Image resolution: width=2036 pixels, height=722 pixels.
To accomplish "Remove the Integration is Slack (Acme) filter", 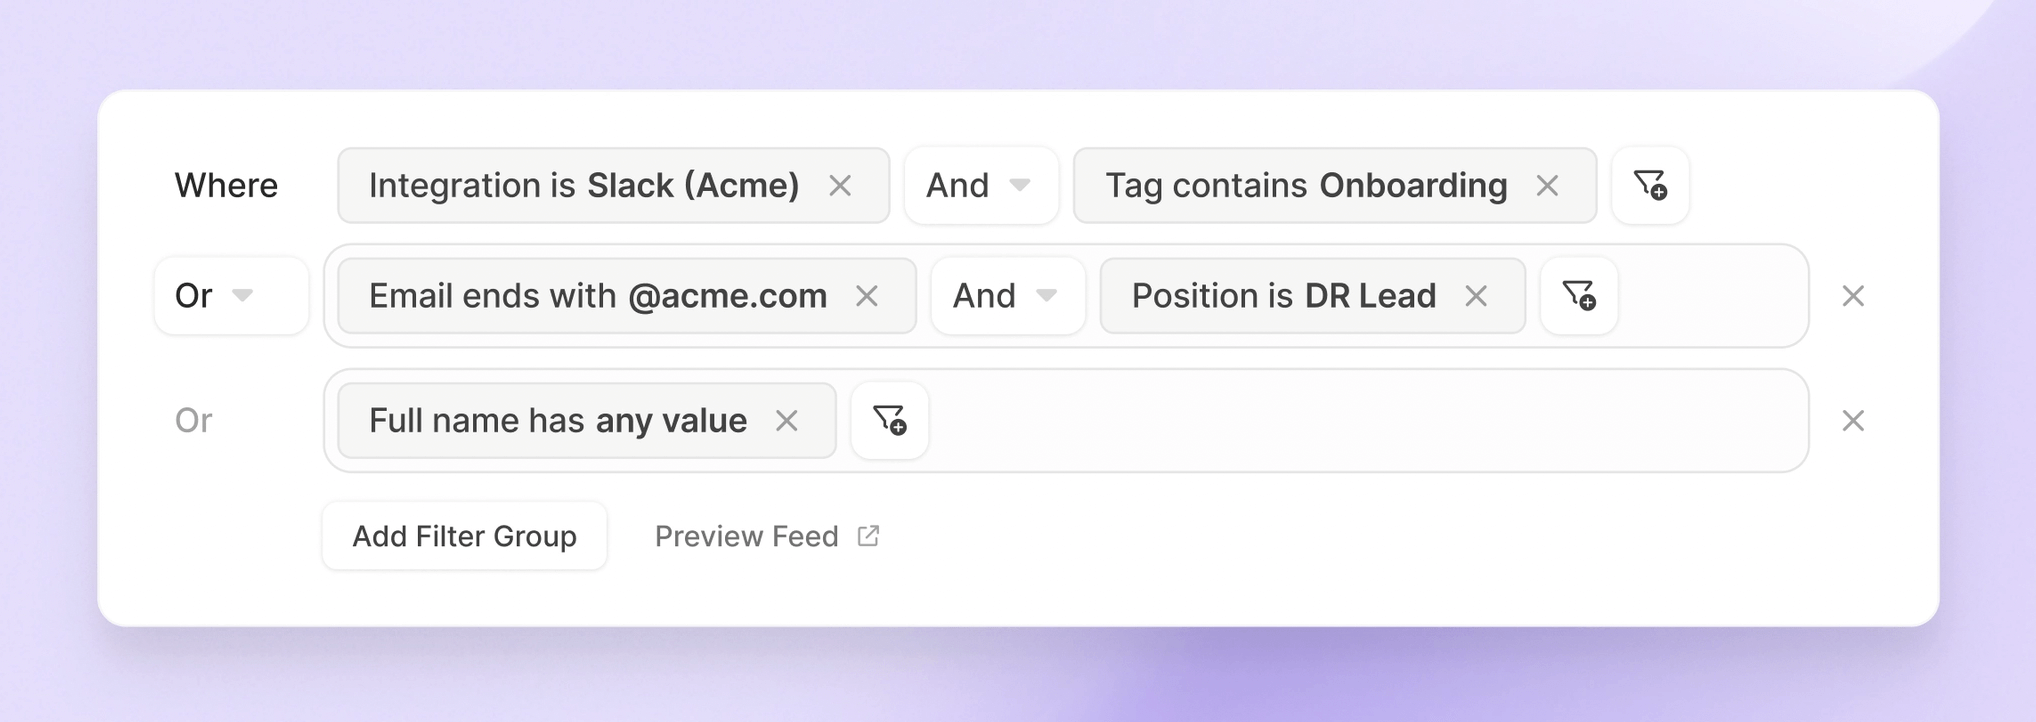I will tap(840, 186).
